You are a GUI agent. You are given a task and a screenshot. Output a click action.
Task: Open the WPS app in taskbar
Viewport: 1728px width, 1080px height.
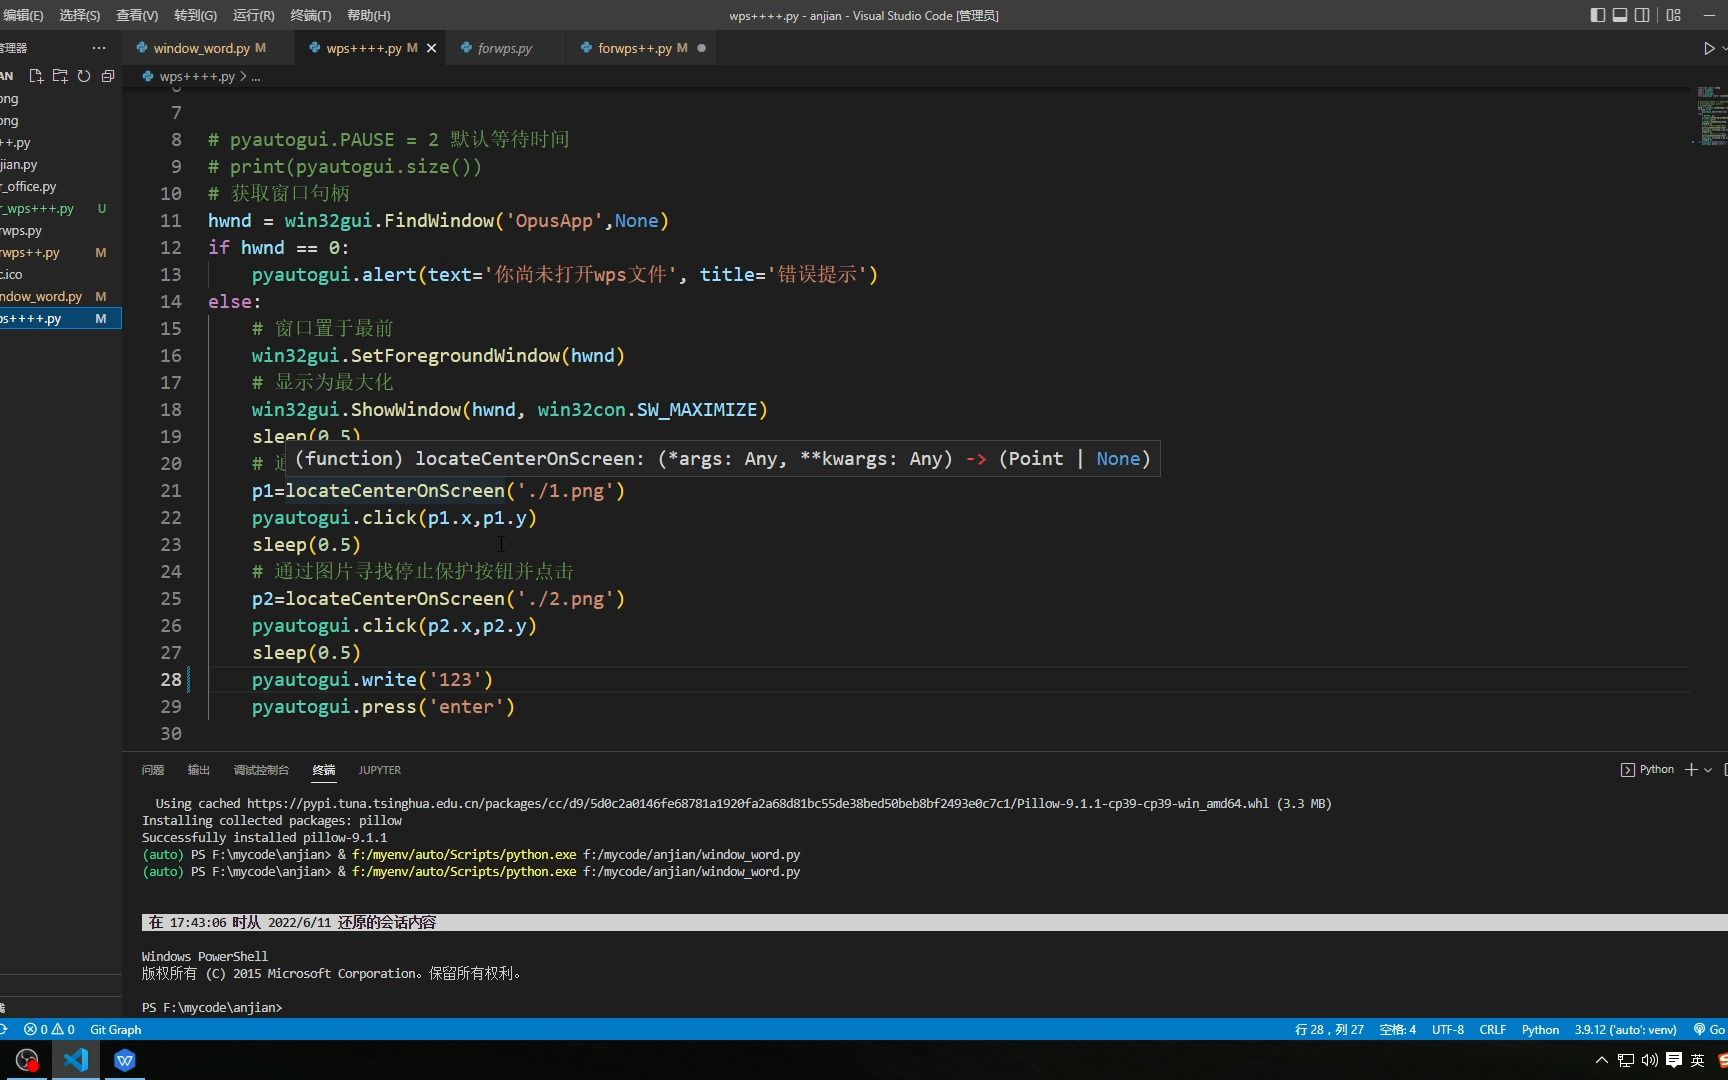(124, 1060)
